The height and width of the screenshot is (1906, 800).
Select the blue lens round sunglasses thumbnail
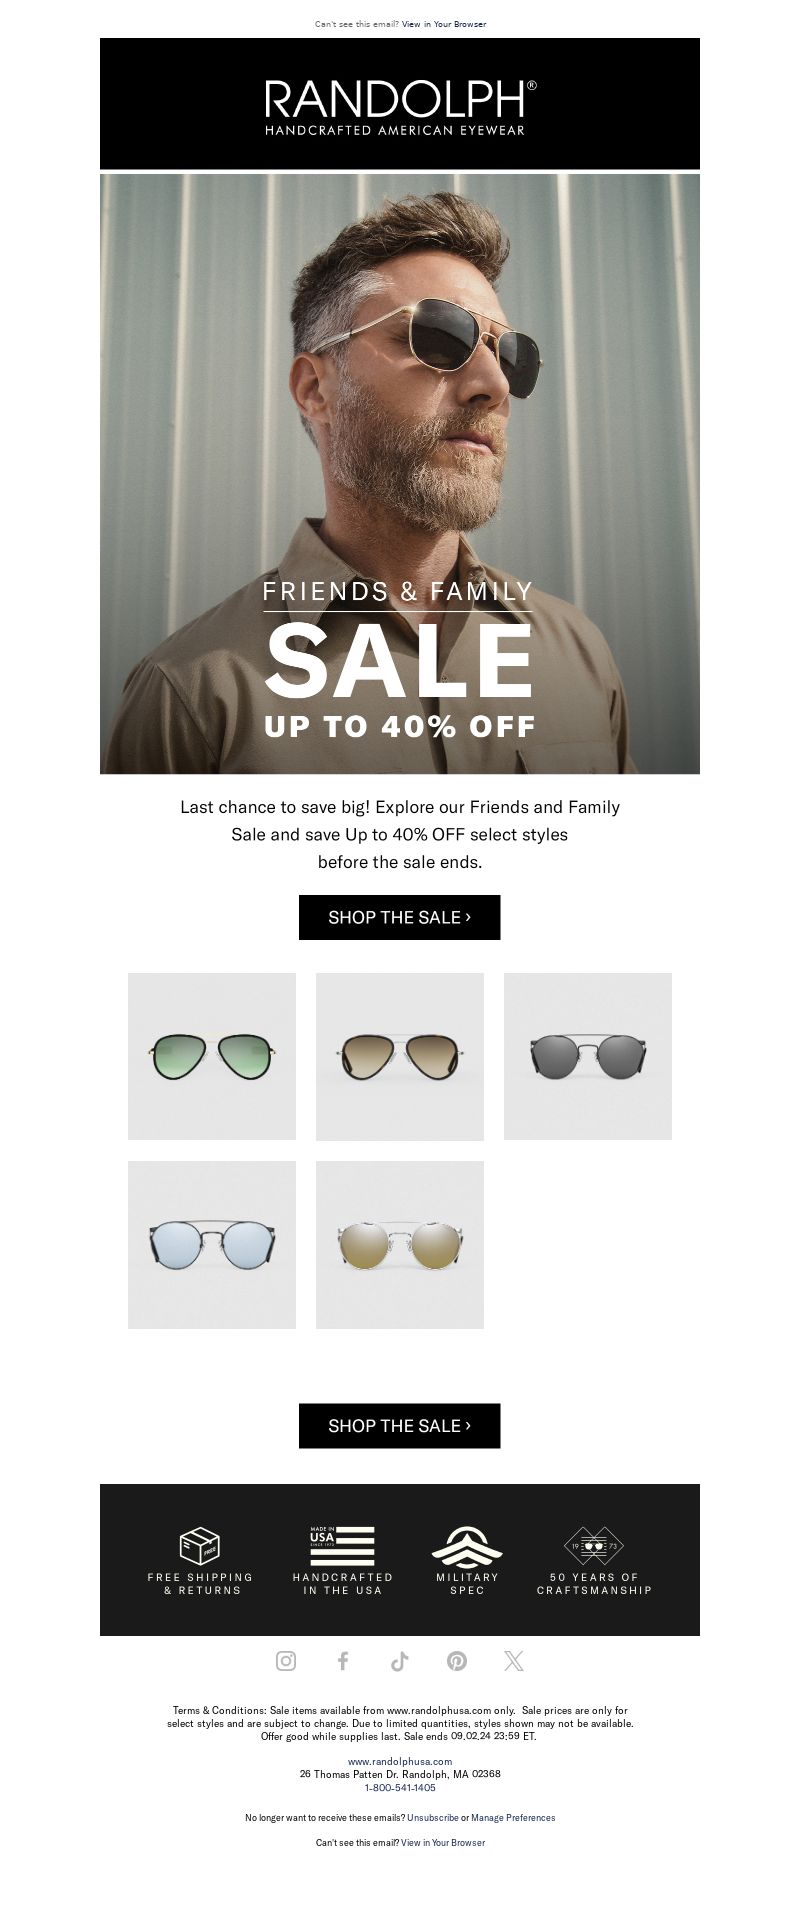[212, 1245]
